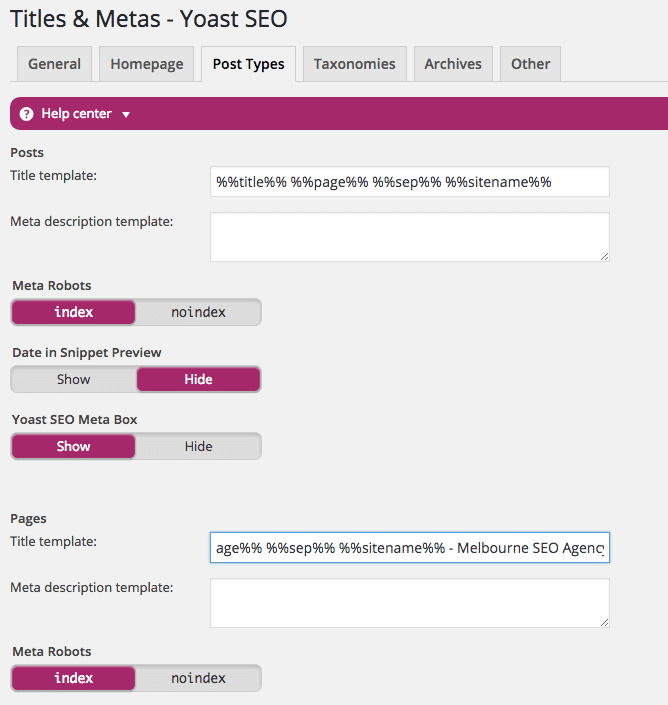Image resolution: width=668 pixels, height=705 pixels.
Task: Click the Pages Meta Robots label
Action: pyautogui.click(x=52, y=651)
